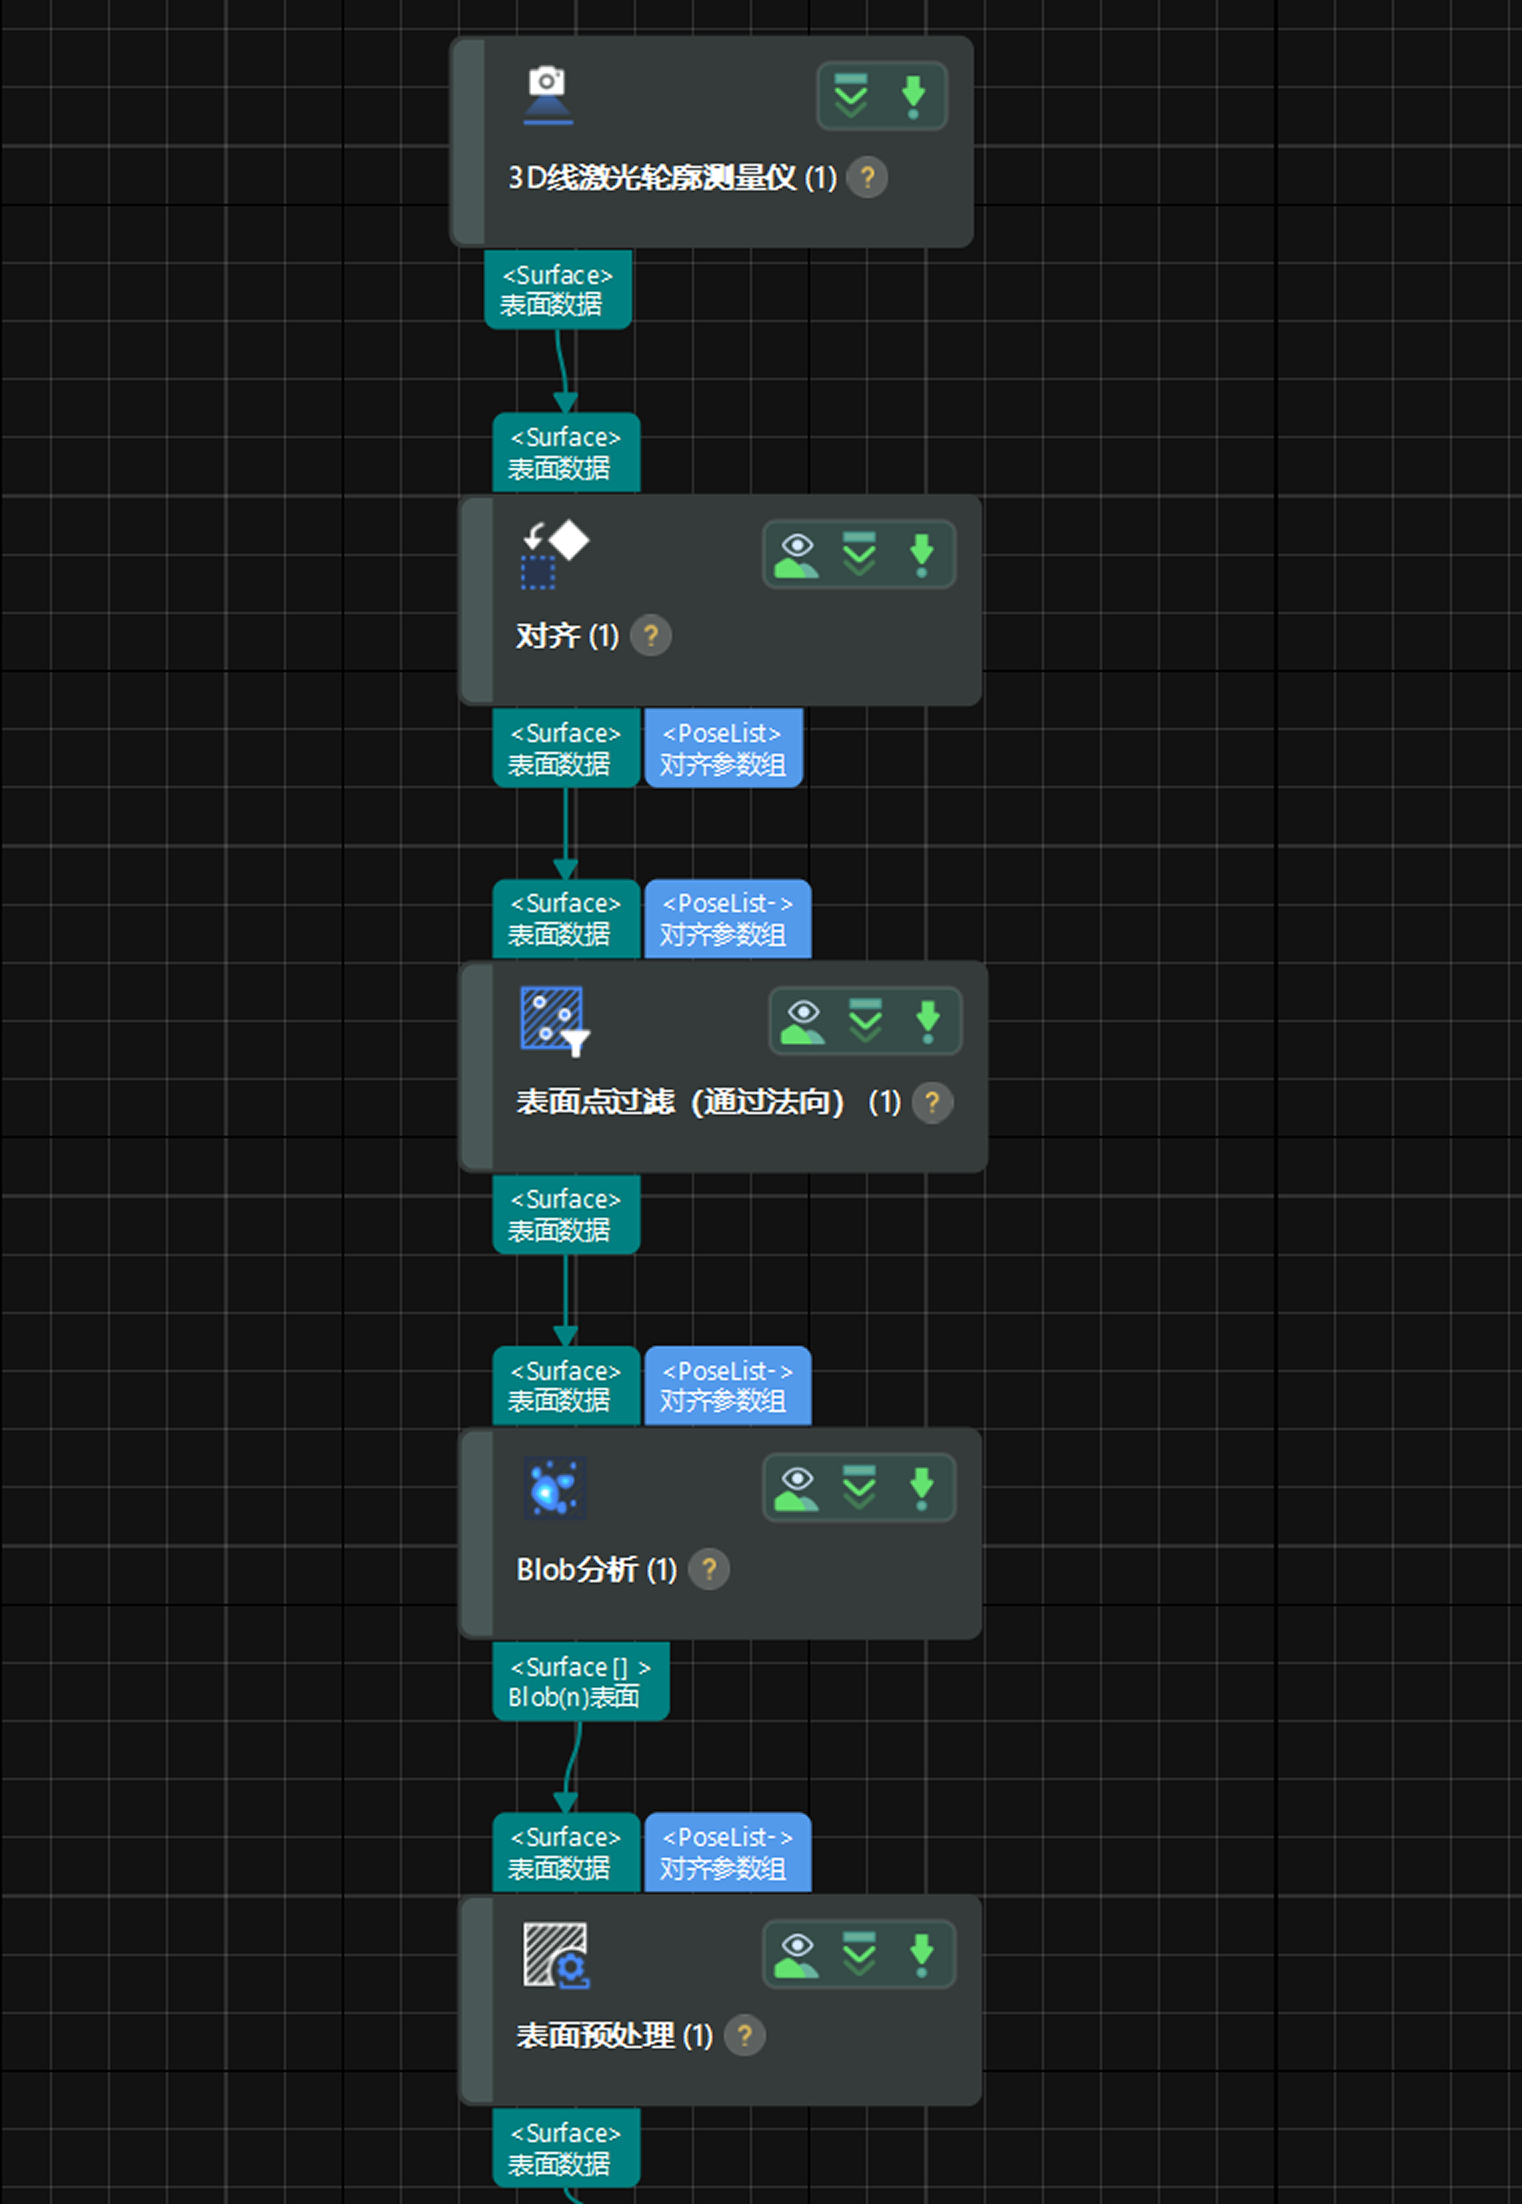The height and width of the screenshot is (2204, 1522).
Task: Toggle visualization eye on 表面预处理 (1)
Action: pyautogui.click(x=797, y=1954)
